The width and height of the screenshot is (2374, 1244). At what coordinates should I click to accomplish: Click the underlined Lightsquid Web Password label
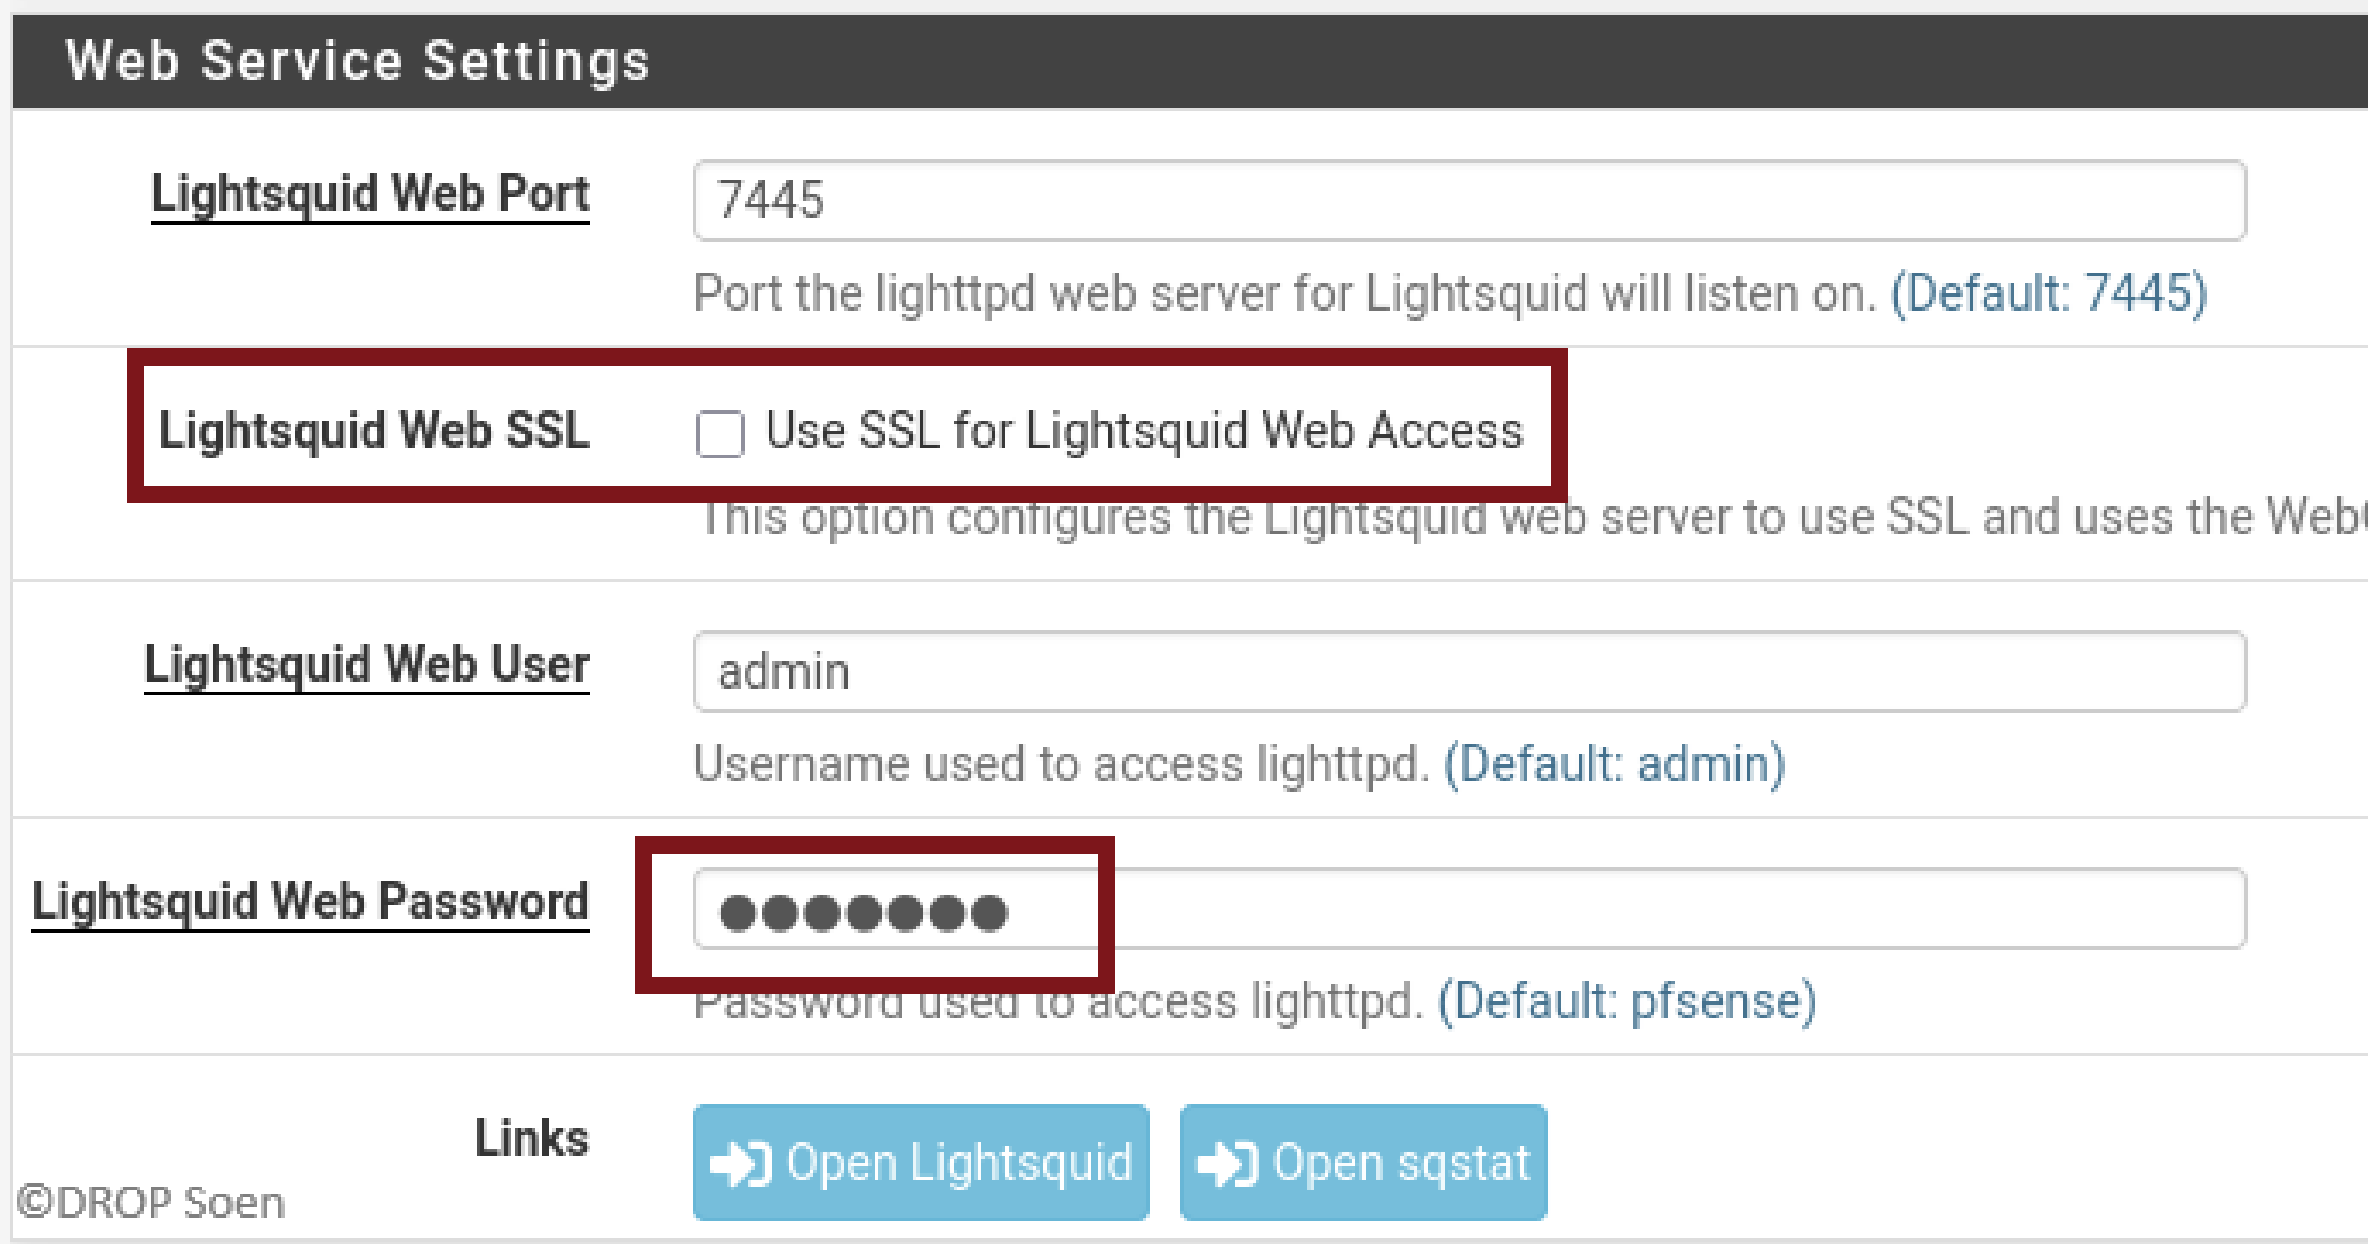pos(311,901)
